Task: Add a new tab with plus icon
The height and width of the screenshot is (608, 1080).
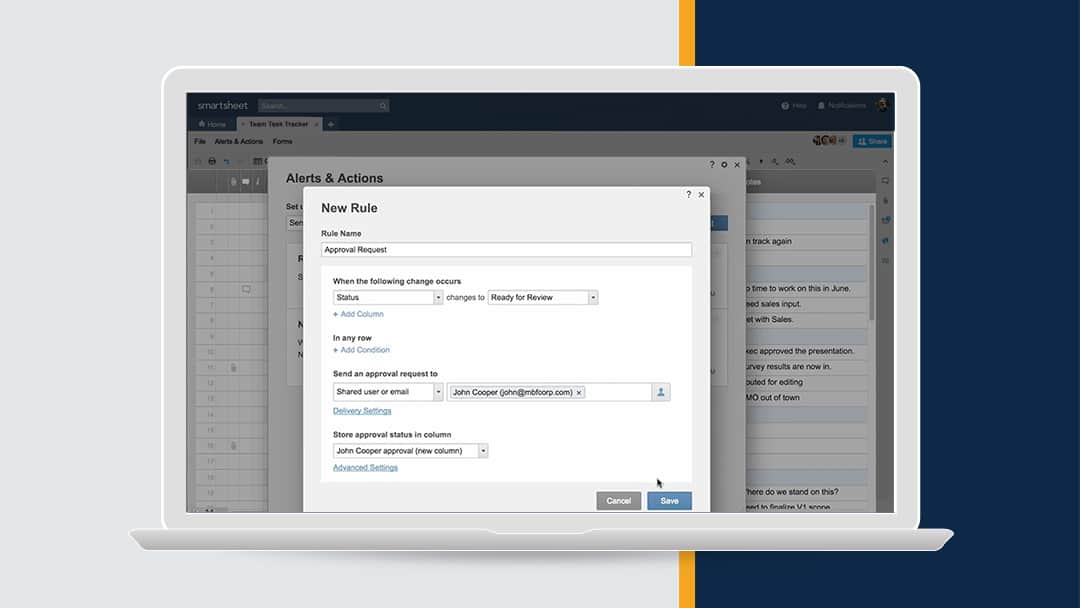Action: [331, 124]
